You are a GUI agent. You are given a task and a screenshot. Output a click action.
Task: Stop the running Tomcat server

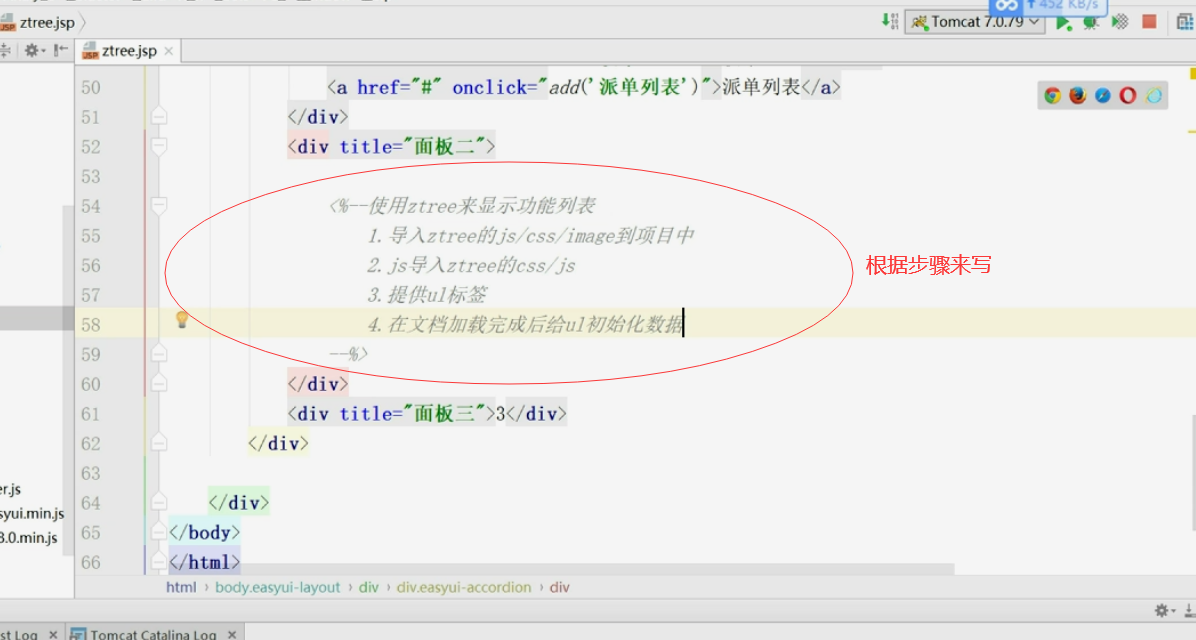(1149, 21)
